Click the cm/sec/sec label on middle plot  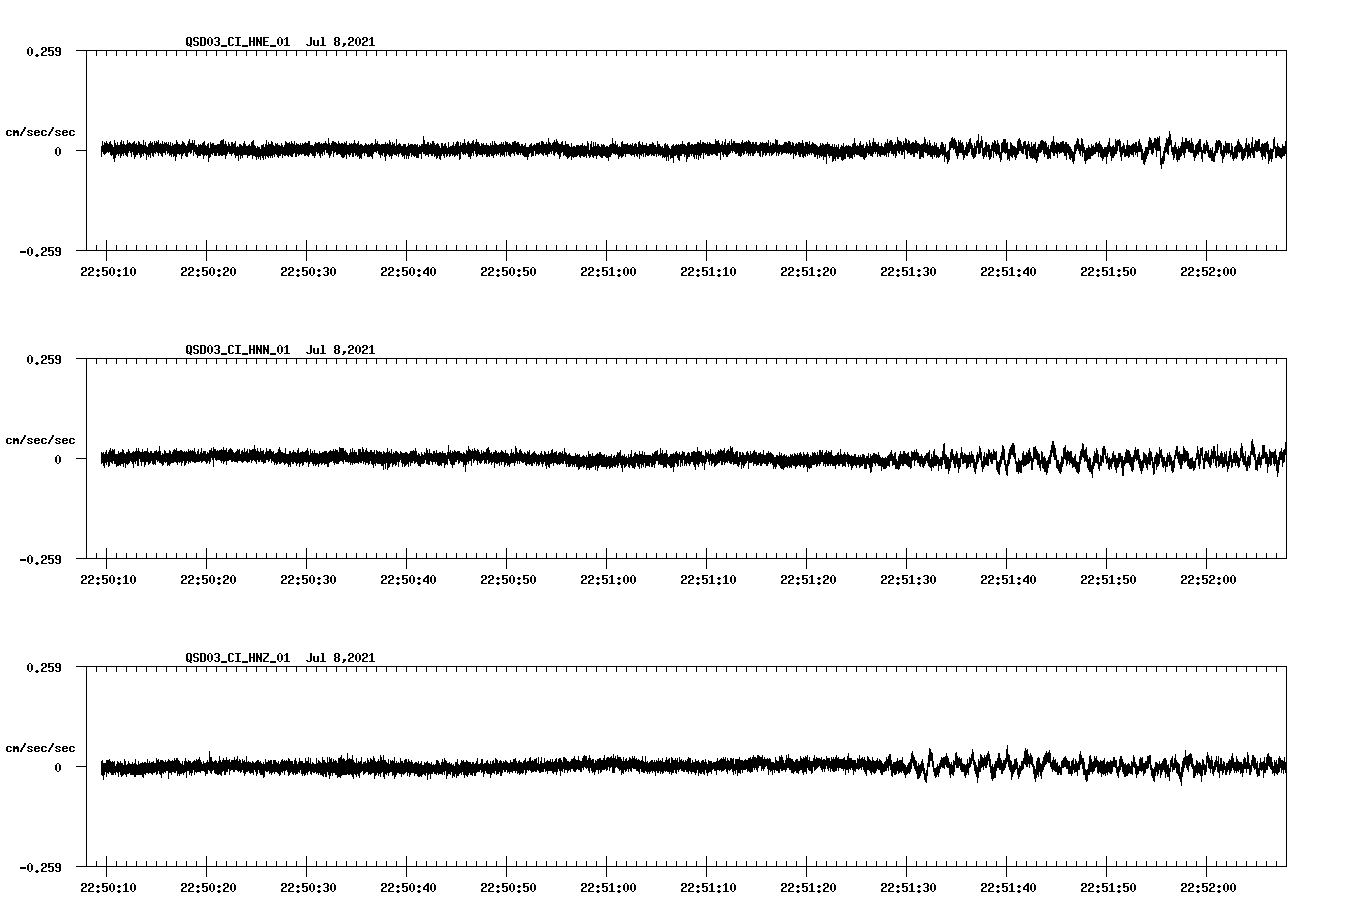[41, 439]
